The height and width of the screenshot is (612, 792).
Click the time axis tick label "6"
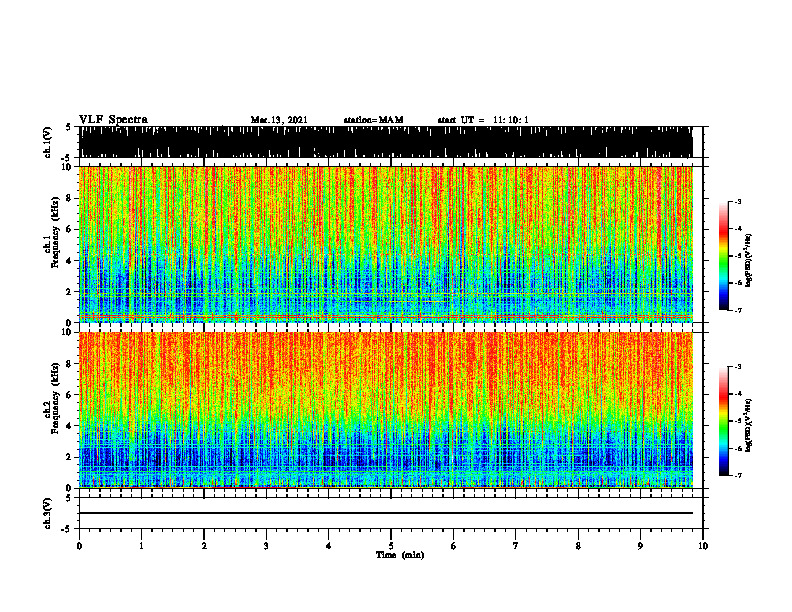(x=454, y=546)
